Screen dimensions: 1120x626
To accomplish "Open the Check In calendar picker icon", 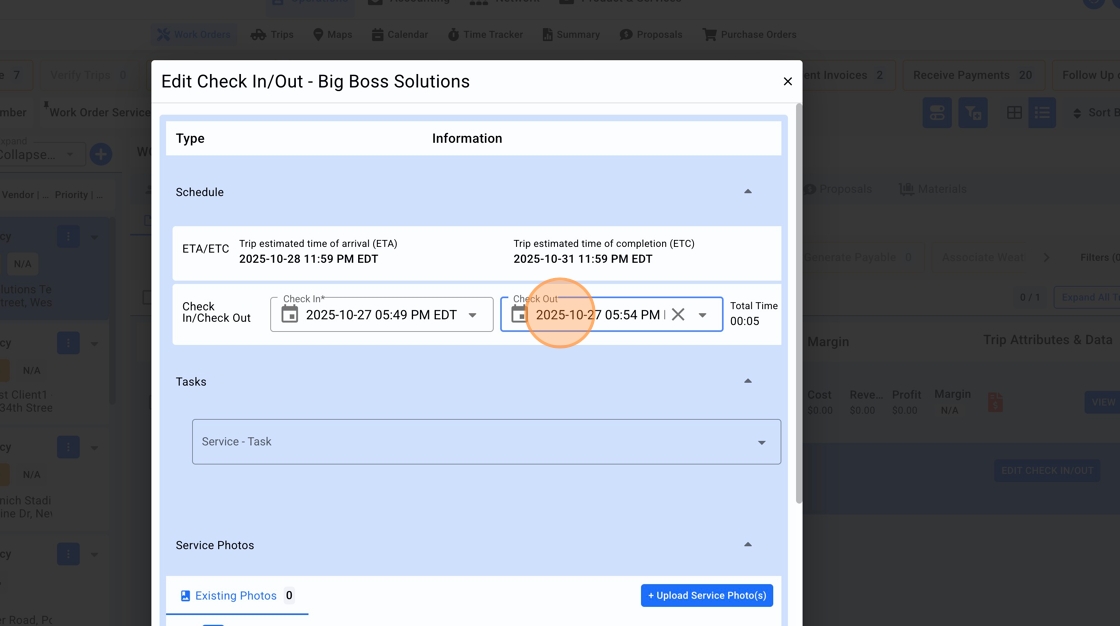I will [289, 314].
